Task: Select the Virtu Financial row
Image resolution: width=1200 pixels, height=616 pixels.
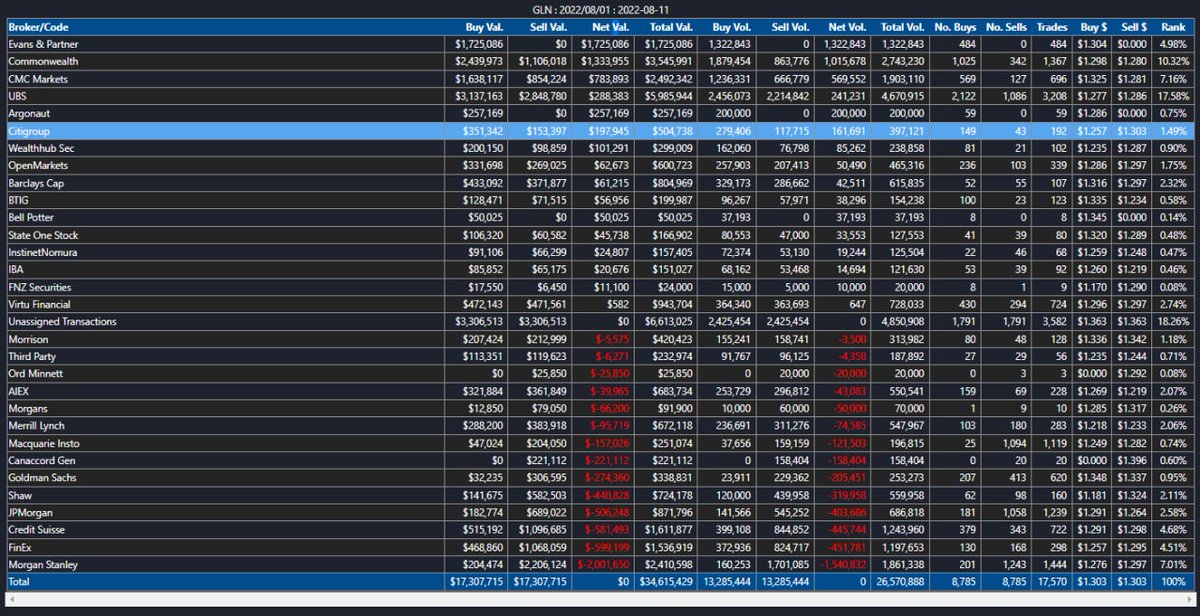Action: pos(598,304)
